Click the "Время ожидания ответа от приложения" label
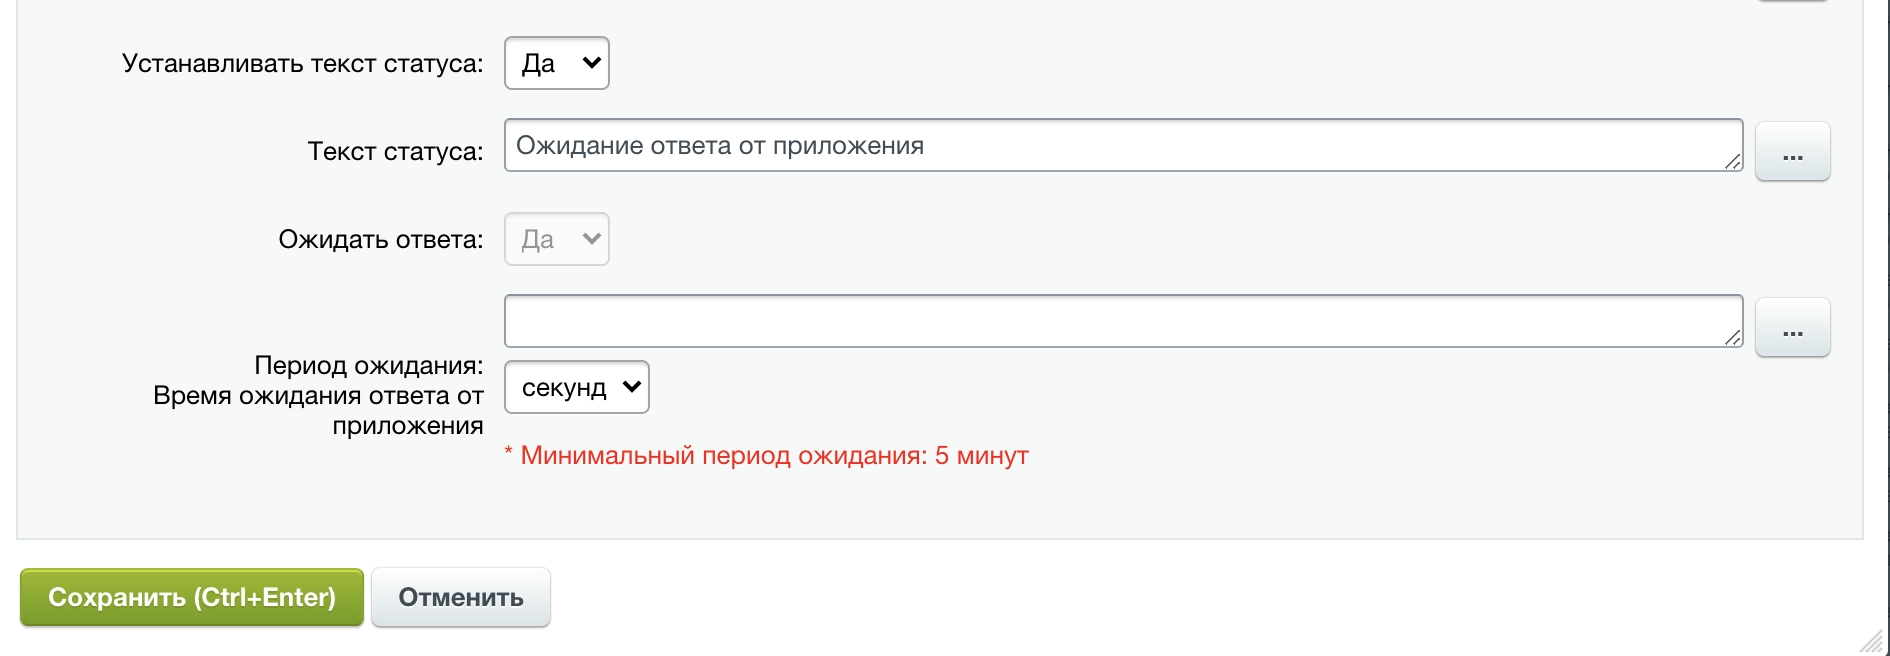Viewport: 1890px width, 656px height. point(320,409)
